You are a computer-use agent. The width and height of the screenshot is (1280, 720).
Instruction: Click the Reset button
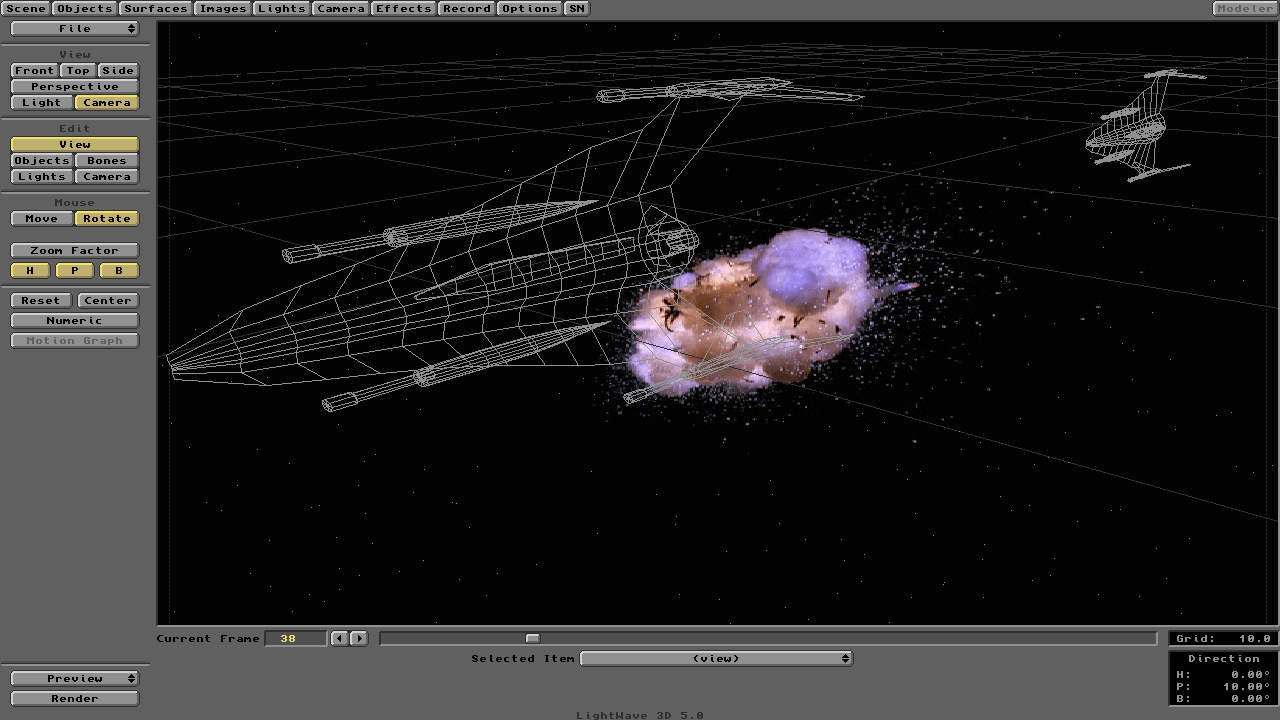pos(41,301)
